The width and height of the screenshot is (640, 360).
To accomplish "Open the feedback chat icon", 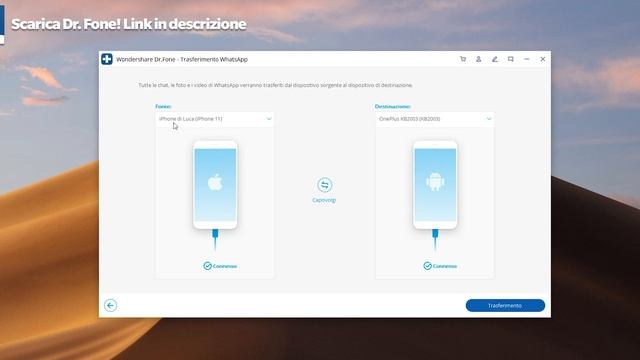I will [511, 59].
